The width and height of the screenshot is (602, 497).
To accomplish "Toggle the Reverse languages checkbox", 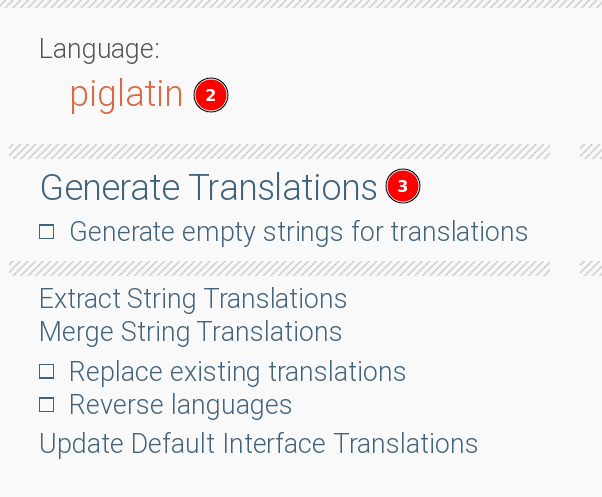I will coord(46,405).
